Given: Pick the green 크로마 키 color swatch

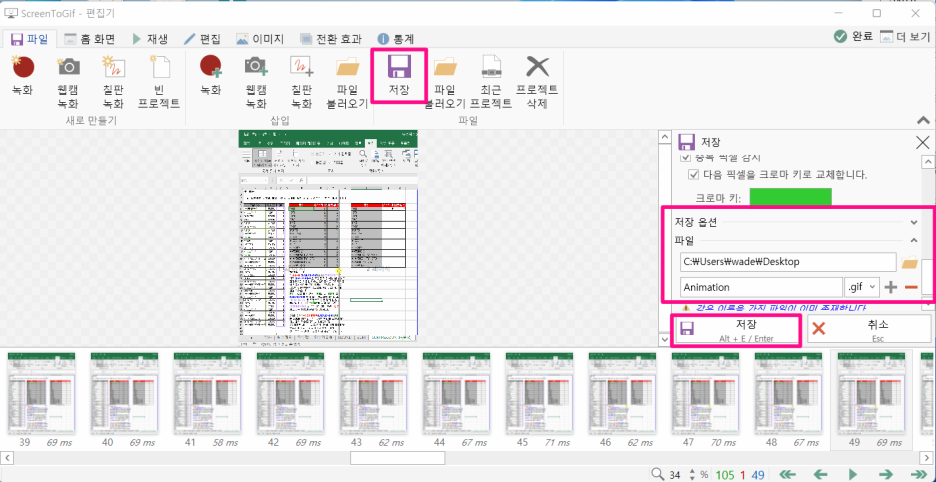Looking at the screenshot, I should [790, 197].
